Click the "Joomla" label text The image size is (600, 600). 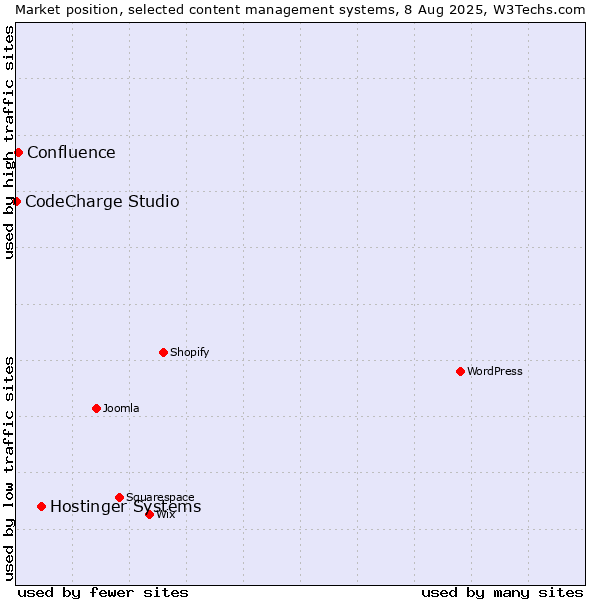point(121,409)
